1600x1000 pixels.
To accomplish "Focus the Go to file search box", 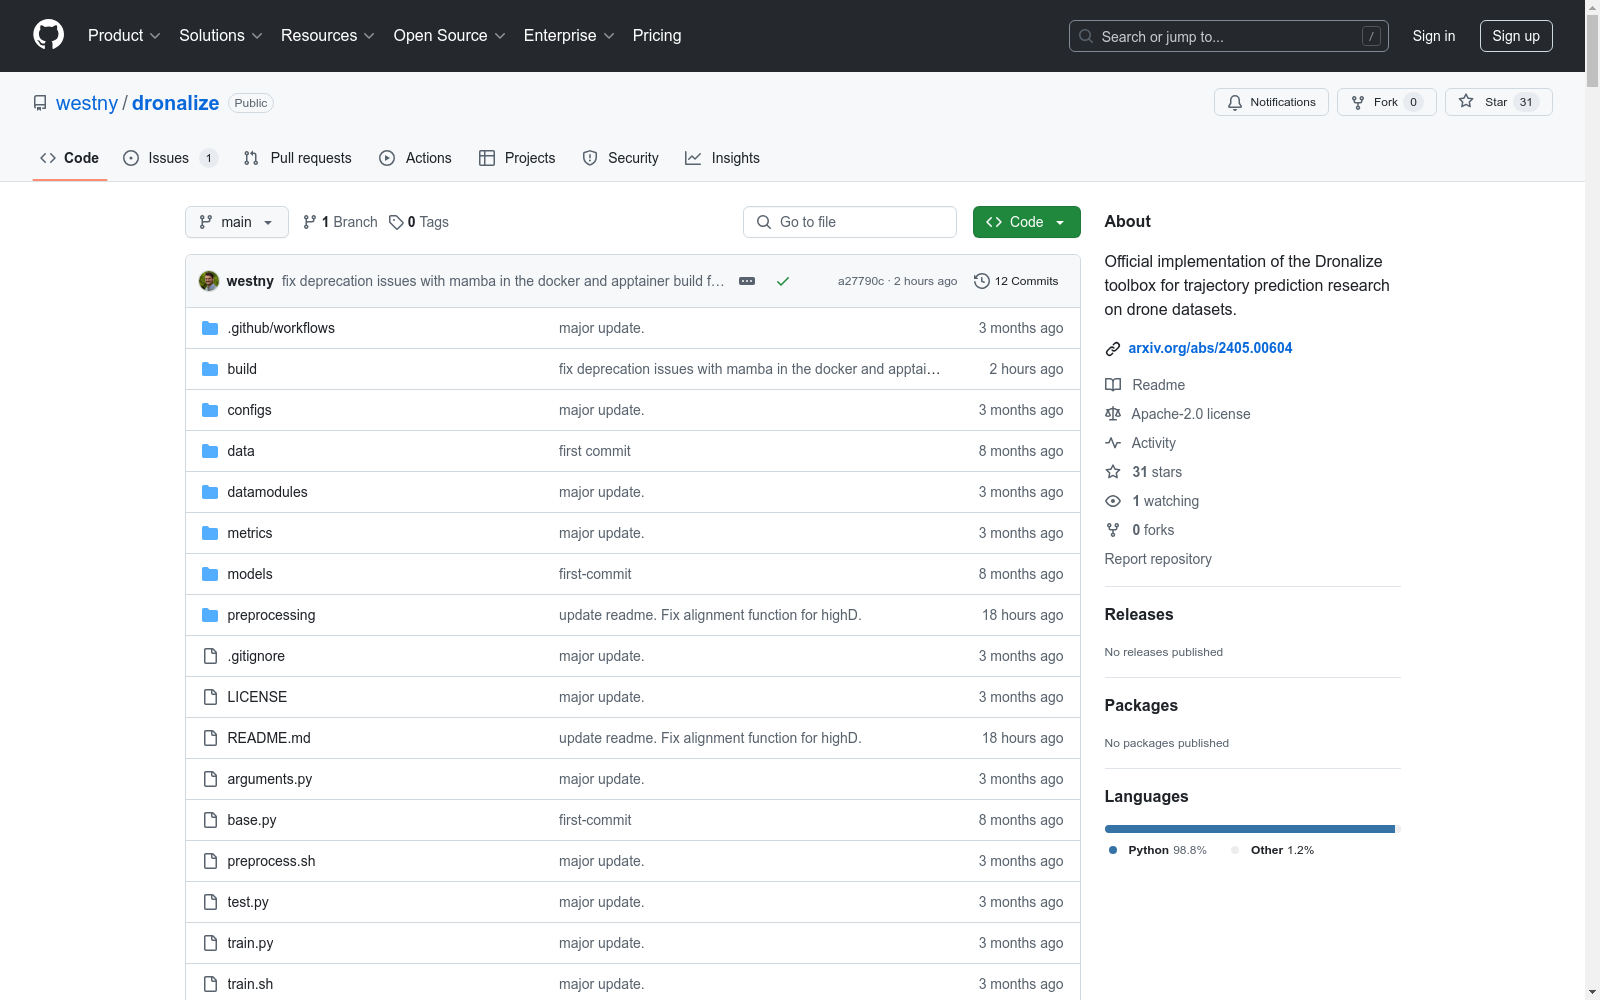I will (x=850, y=222).
